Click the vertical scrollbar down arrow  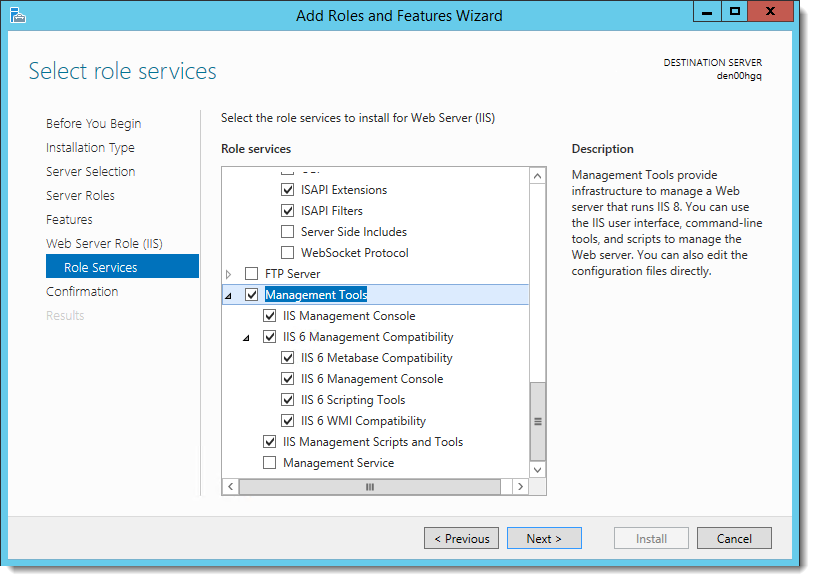coord(538,469)
